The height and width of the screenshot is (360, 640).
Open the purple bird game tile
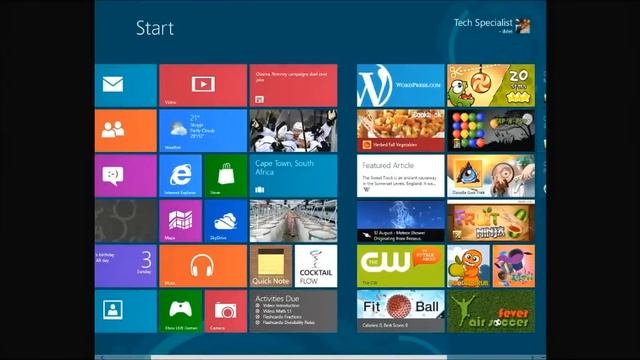(x=514, y=266)
